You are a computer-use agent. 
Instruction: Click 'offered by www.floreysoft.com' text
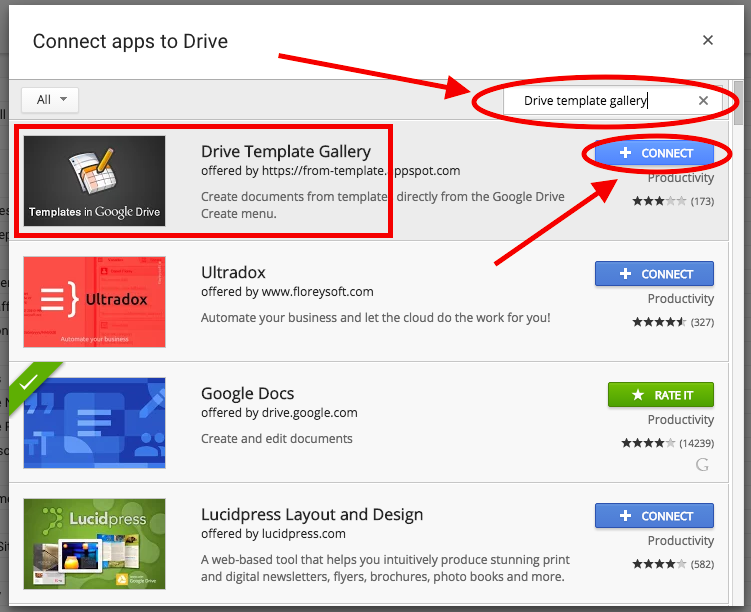(287, 292)
